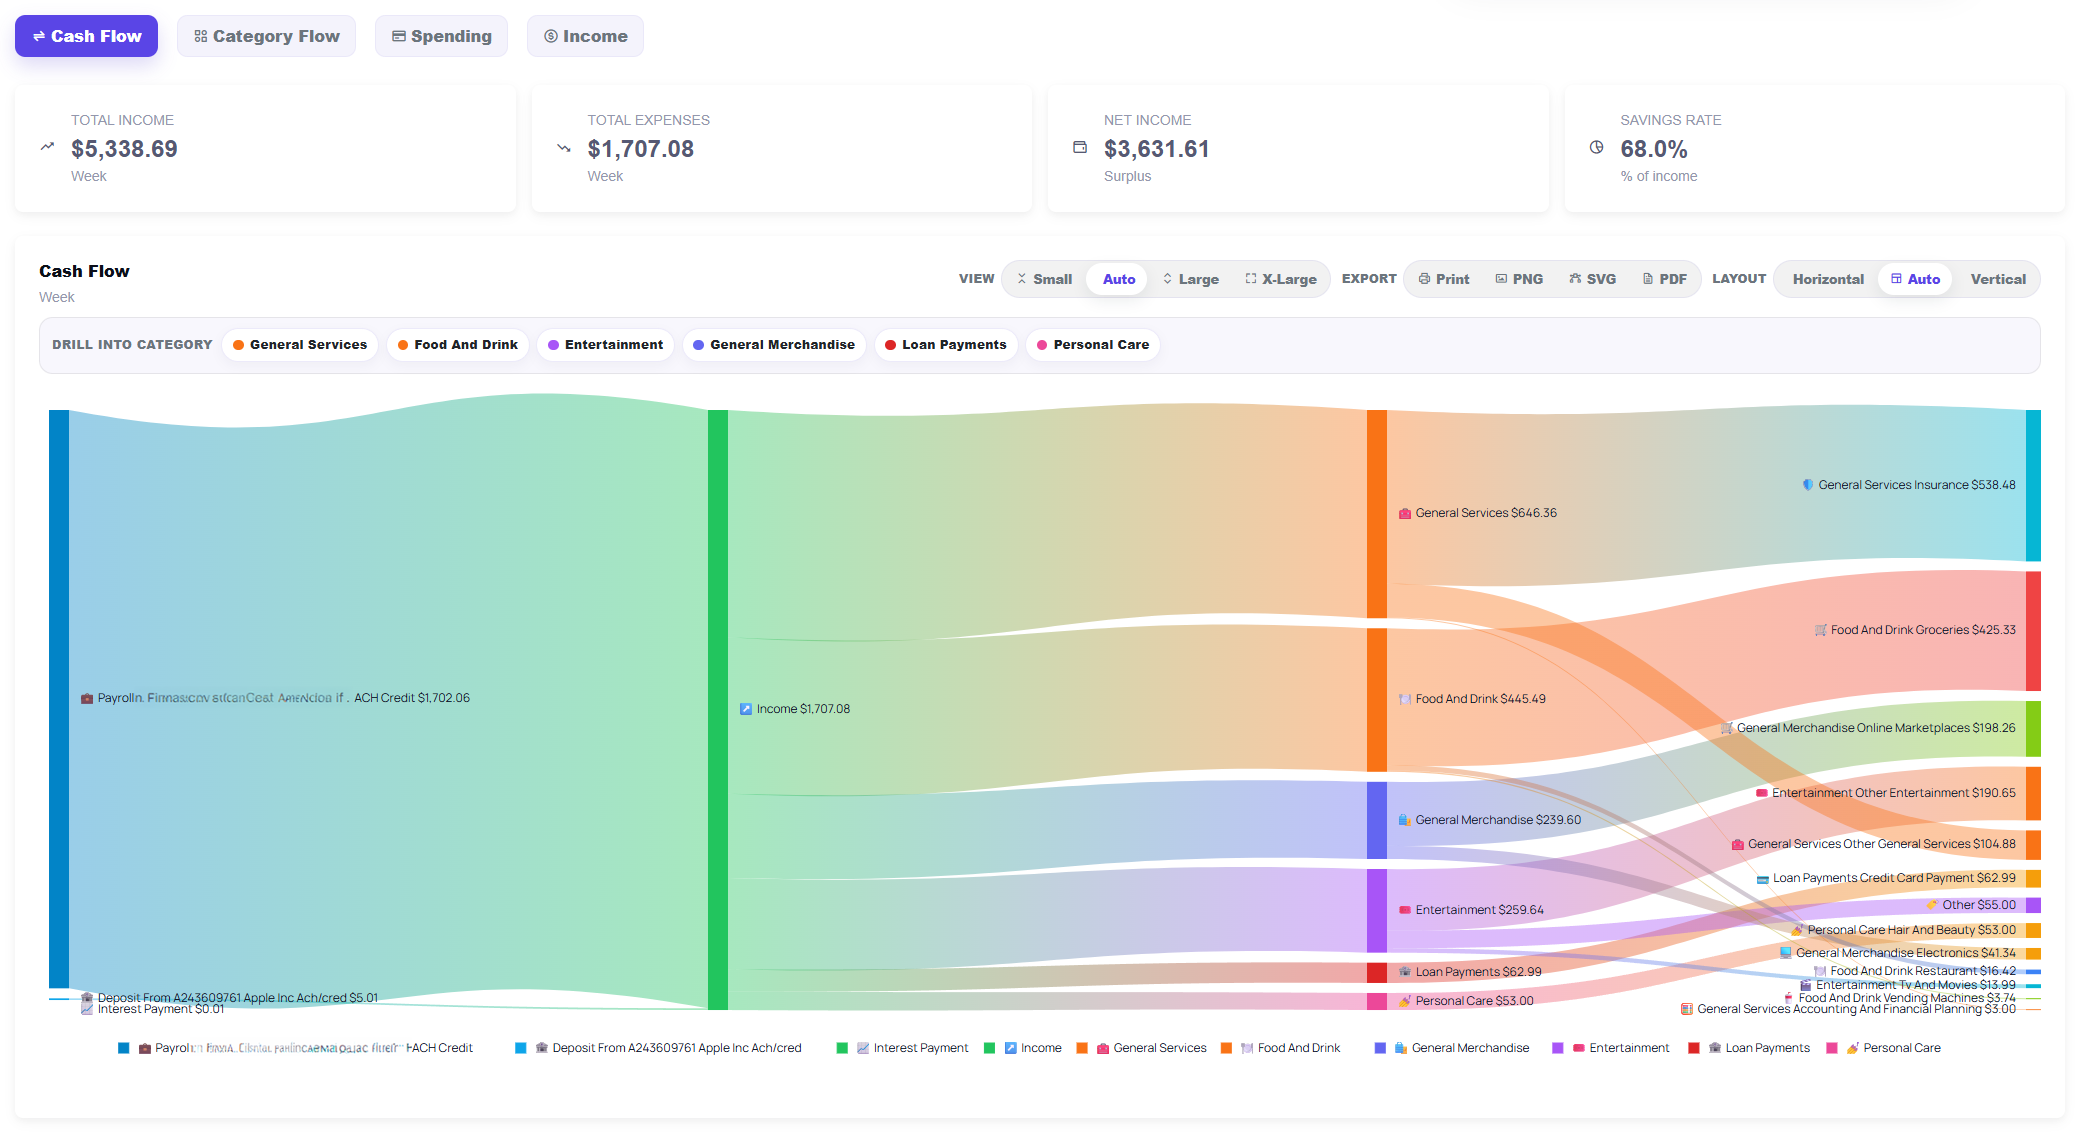Screen dimensions: 2080x1132
Task: Click General Services $646.36 label
Action: tap(1477, 513)
